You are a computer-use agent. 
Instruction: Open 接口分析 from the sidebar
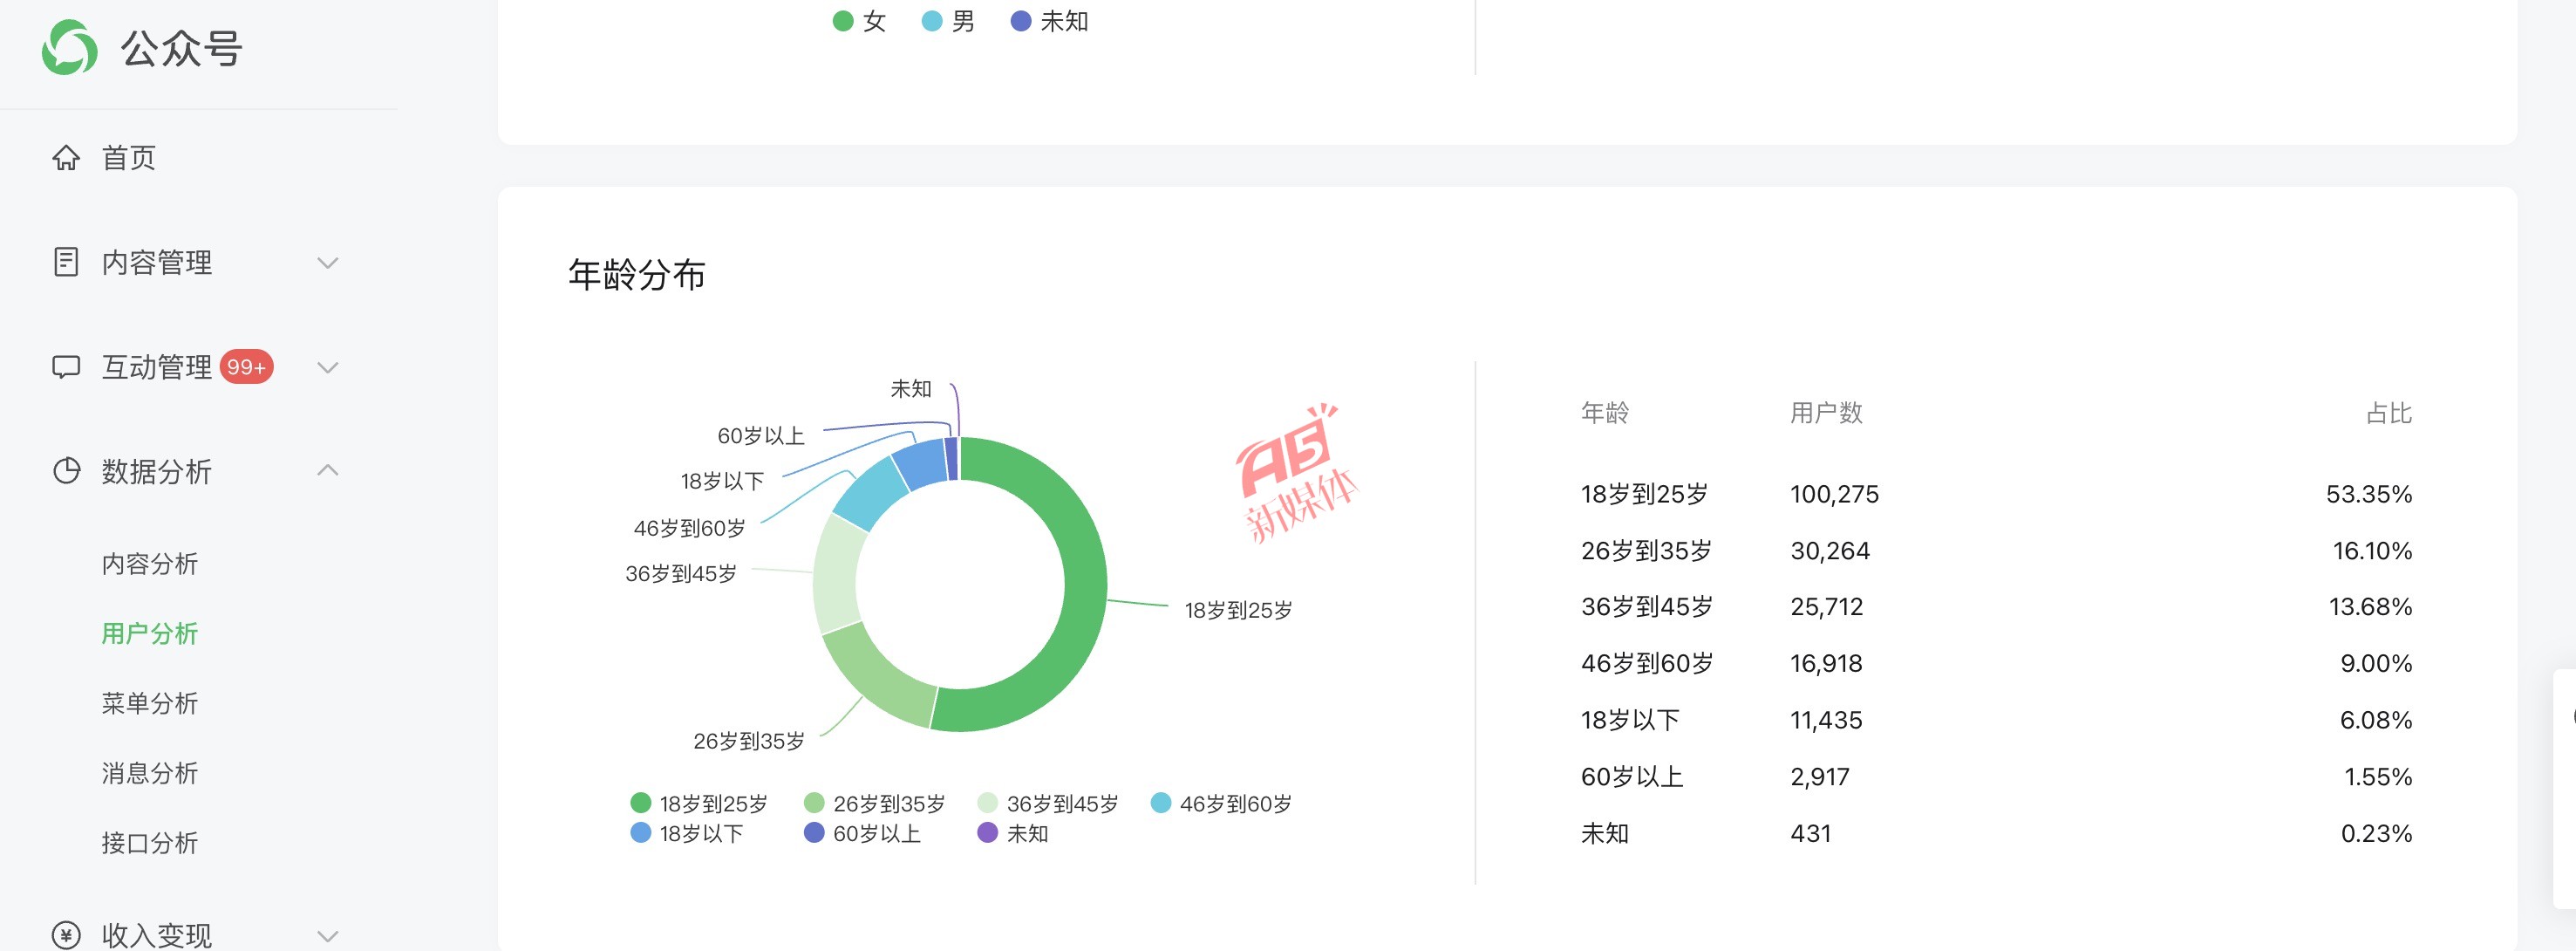coord(150,843)
